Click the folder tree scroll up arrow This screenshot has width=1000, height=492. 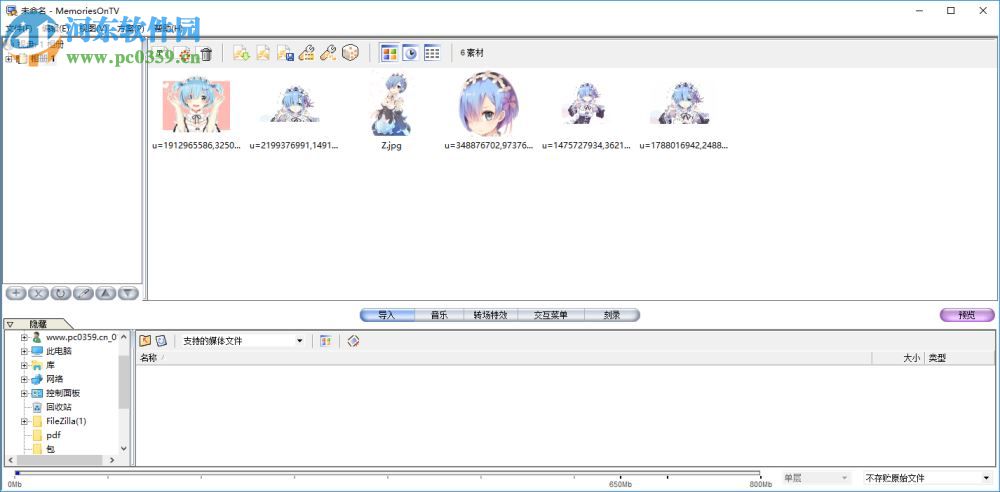pyautogui.click(x=124, y=336)
